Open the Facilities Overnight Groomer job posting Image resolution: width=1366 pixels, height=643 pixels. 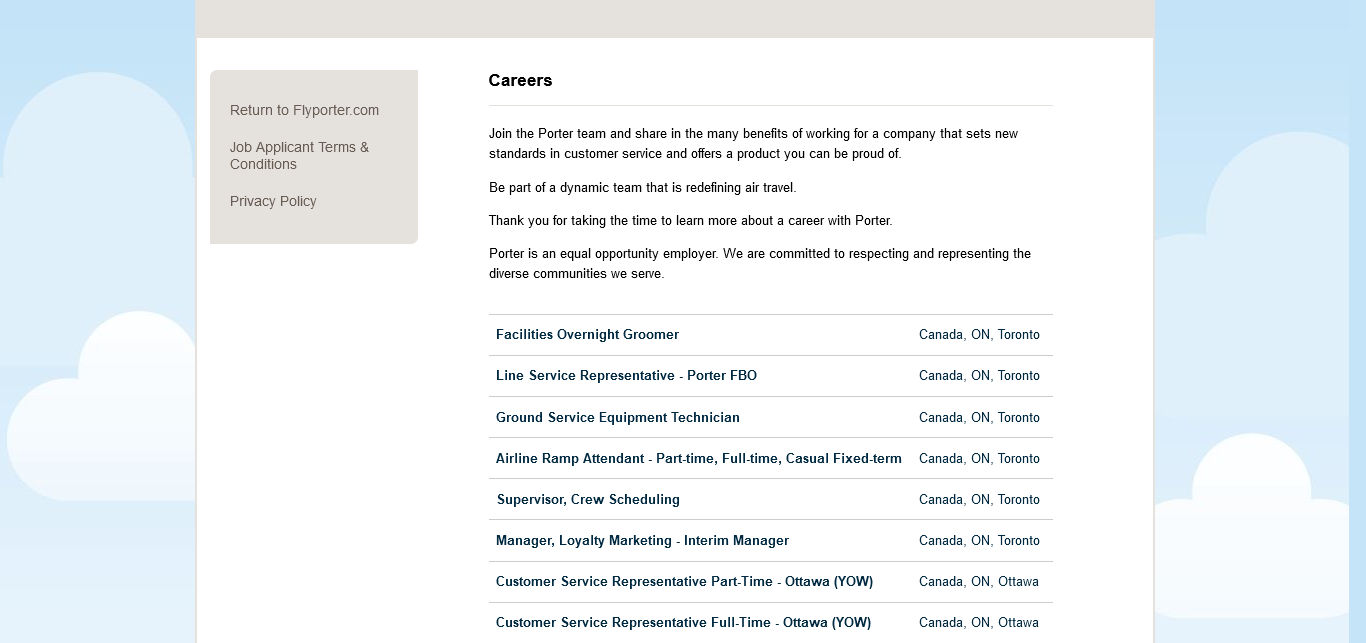(587, 335)
